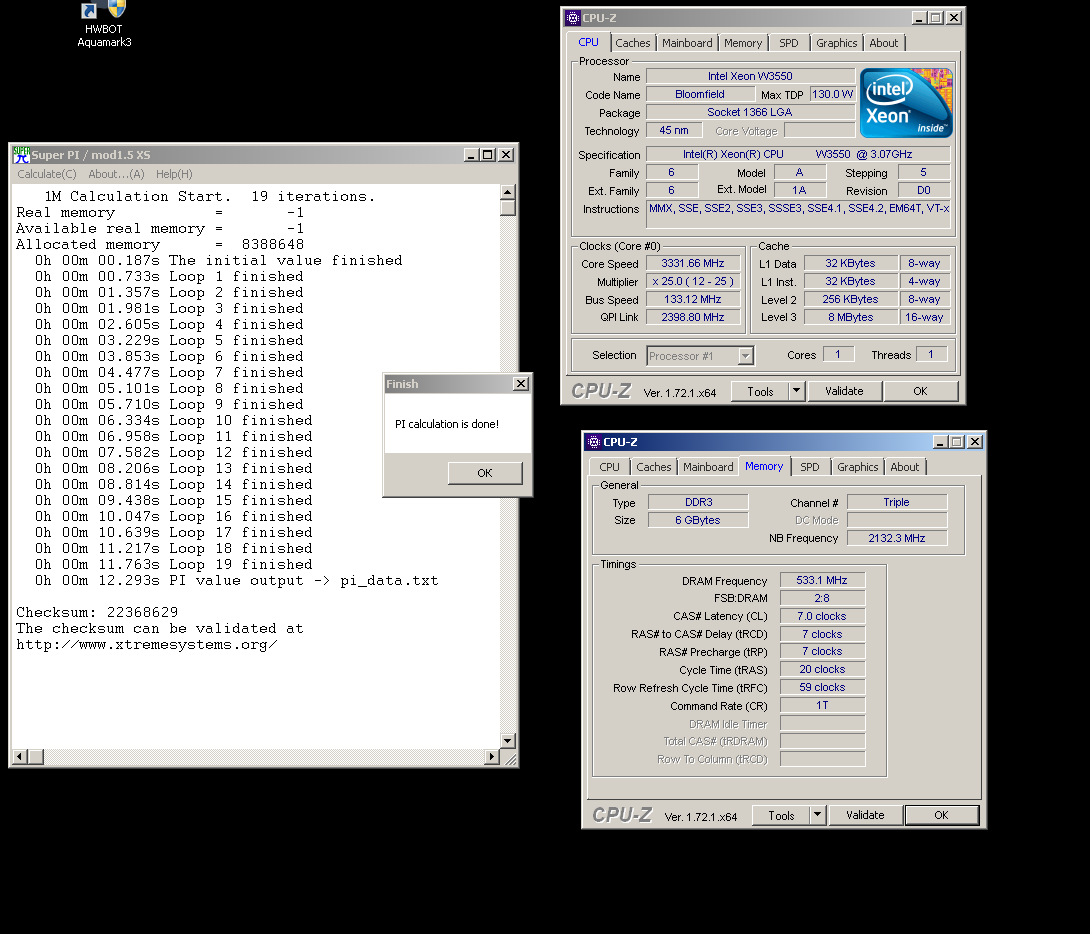Image resolution: width=1090 pixels, height=934 pixels.
Task: Click Tools button in lower CPU-Z window
Action: point(781,815)
